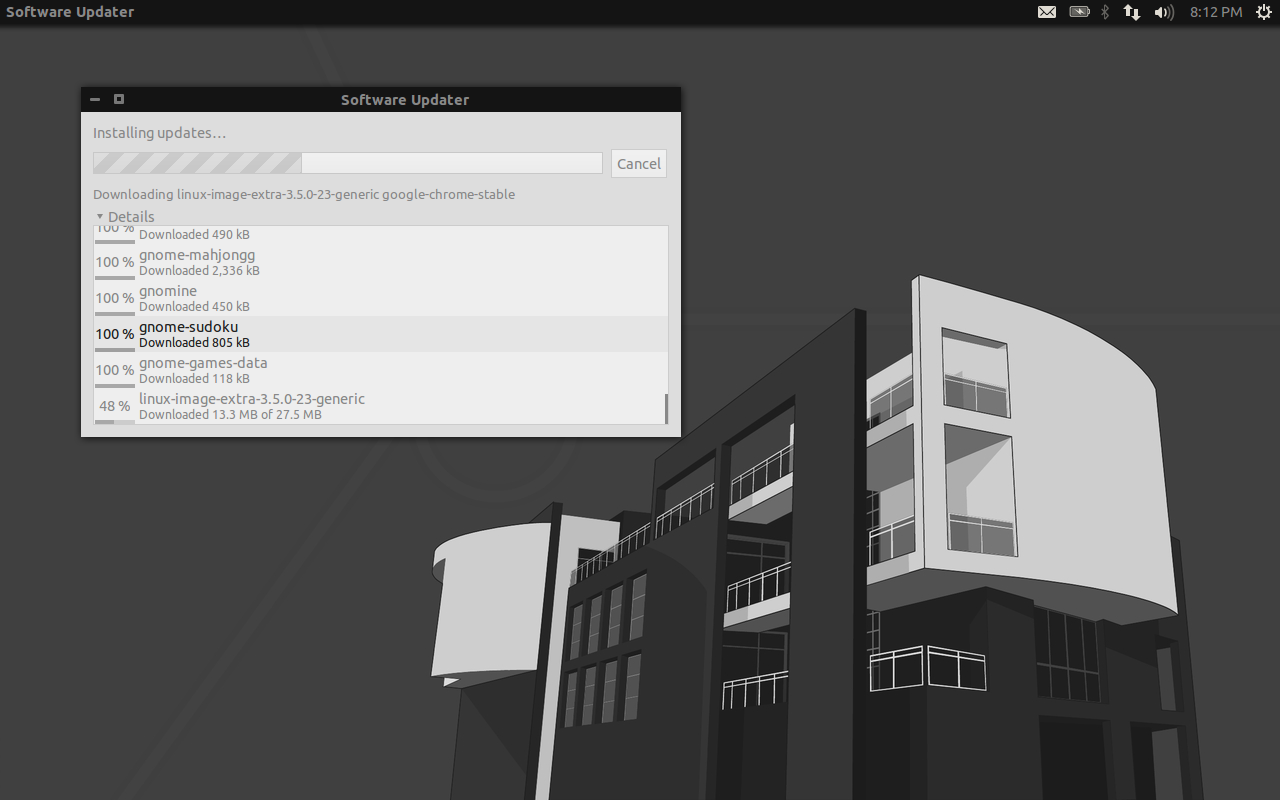The height and width of the screenshot is (800, 1280).
Task: Select the gnomine download row
Action: click(x=380, y=298)
